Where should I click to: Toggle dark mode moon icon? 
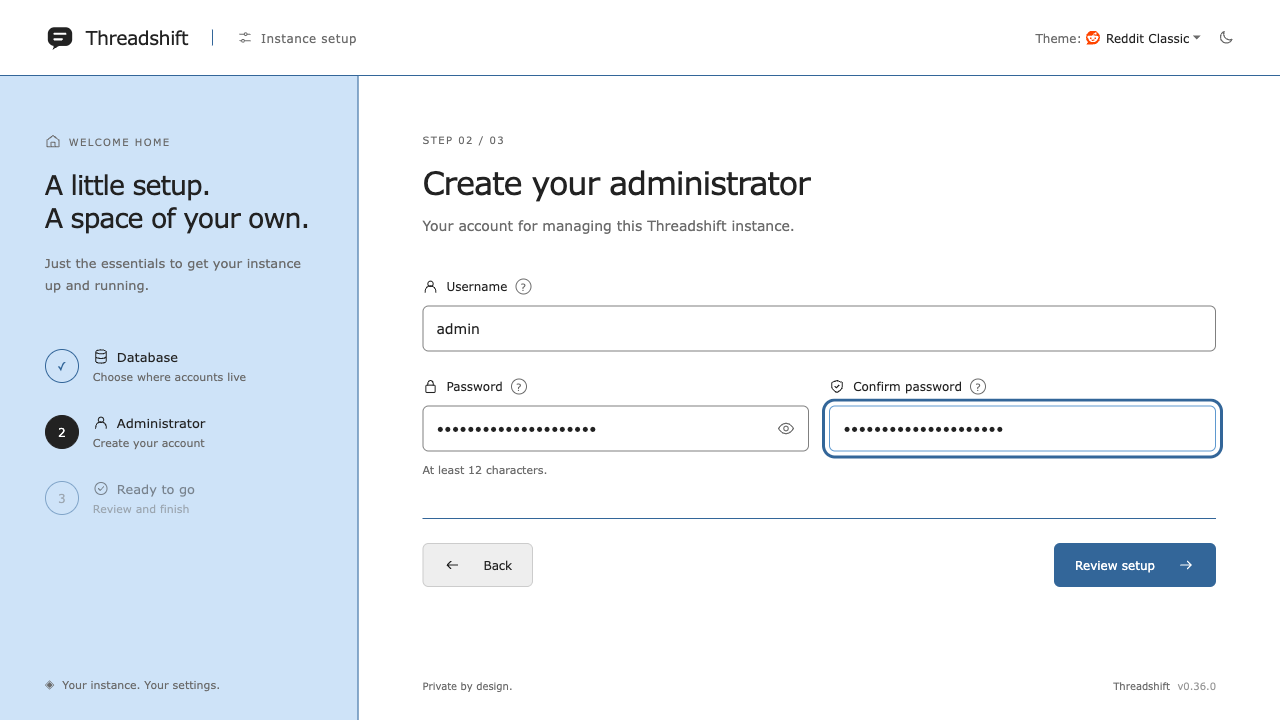tap(1226, 38)
